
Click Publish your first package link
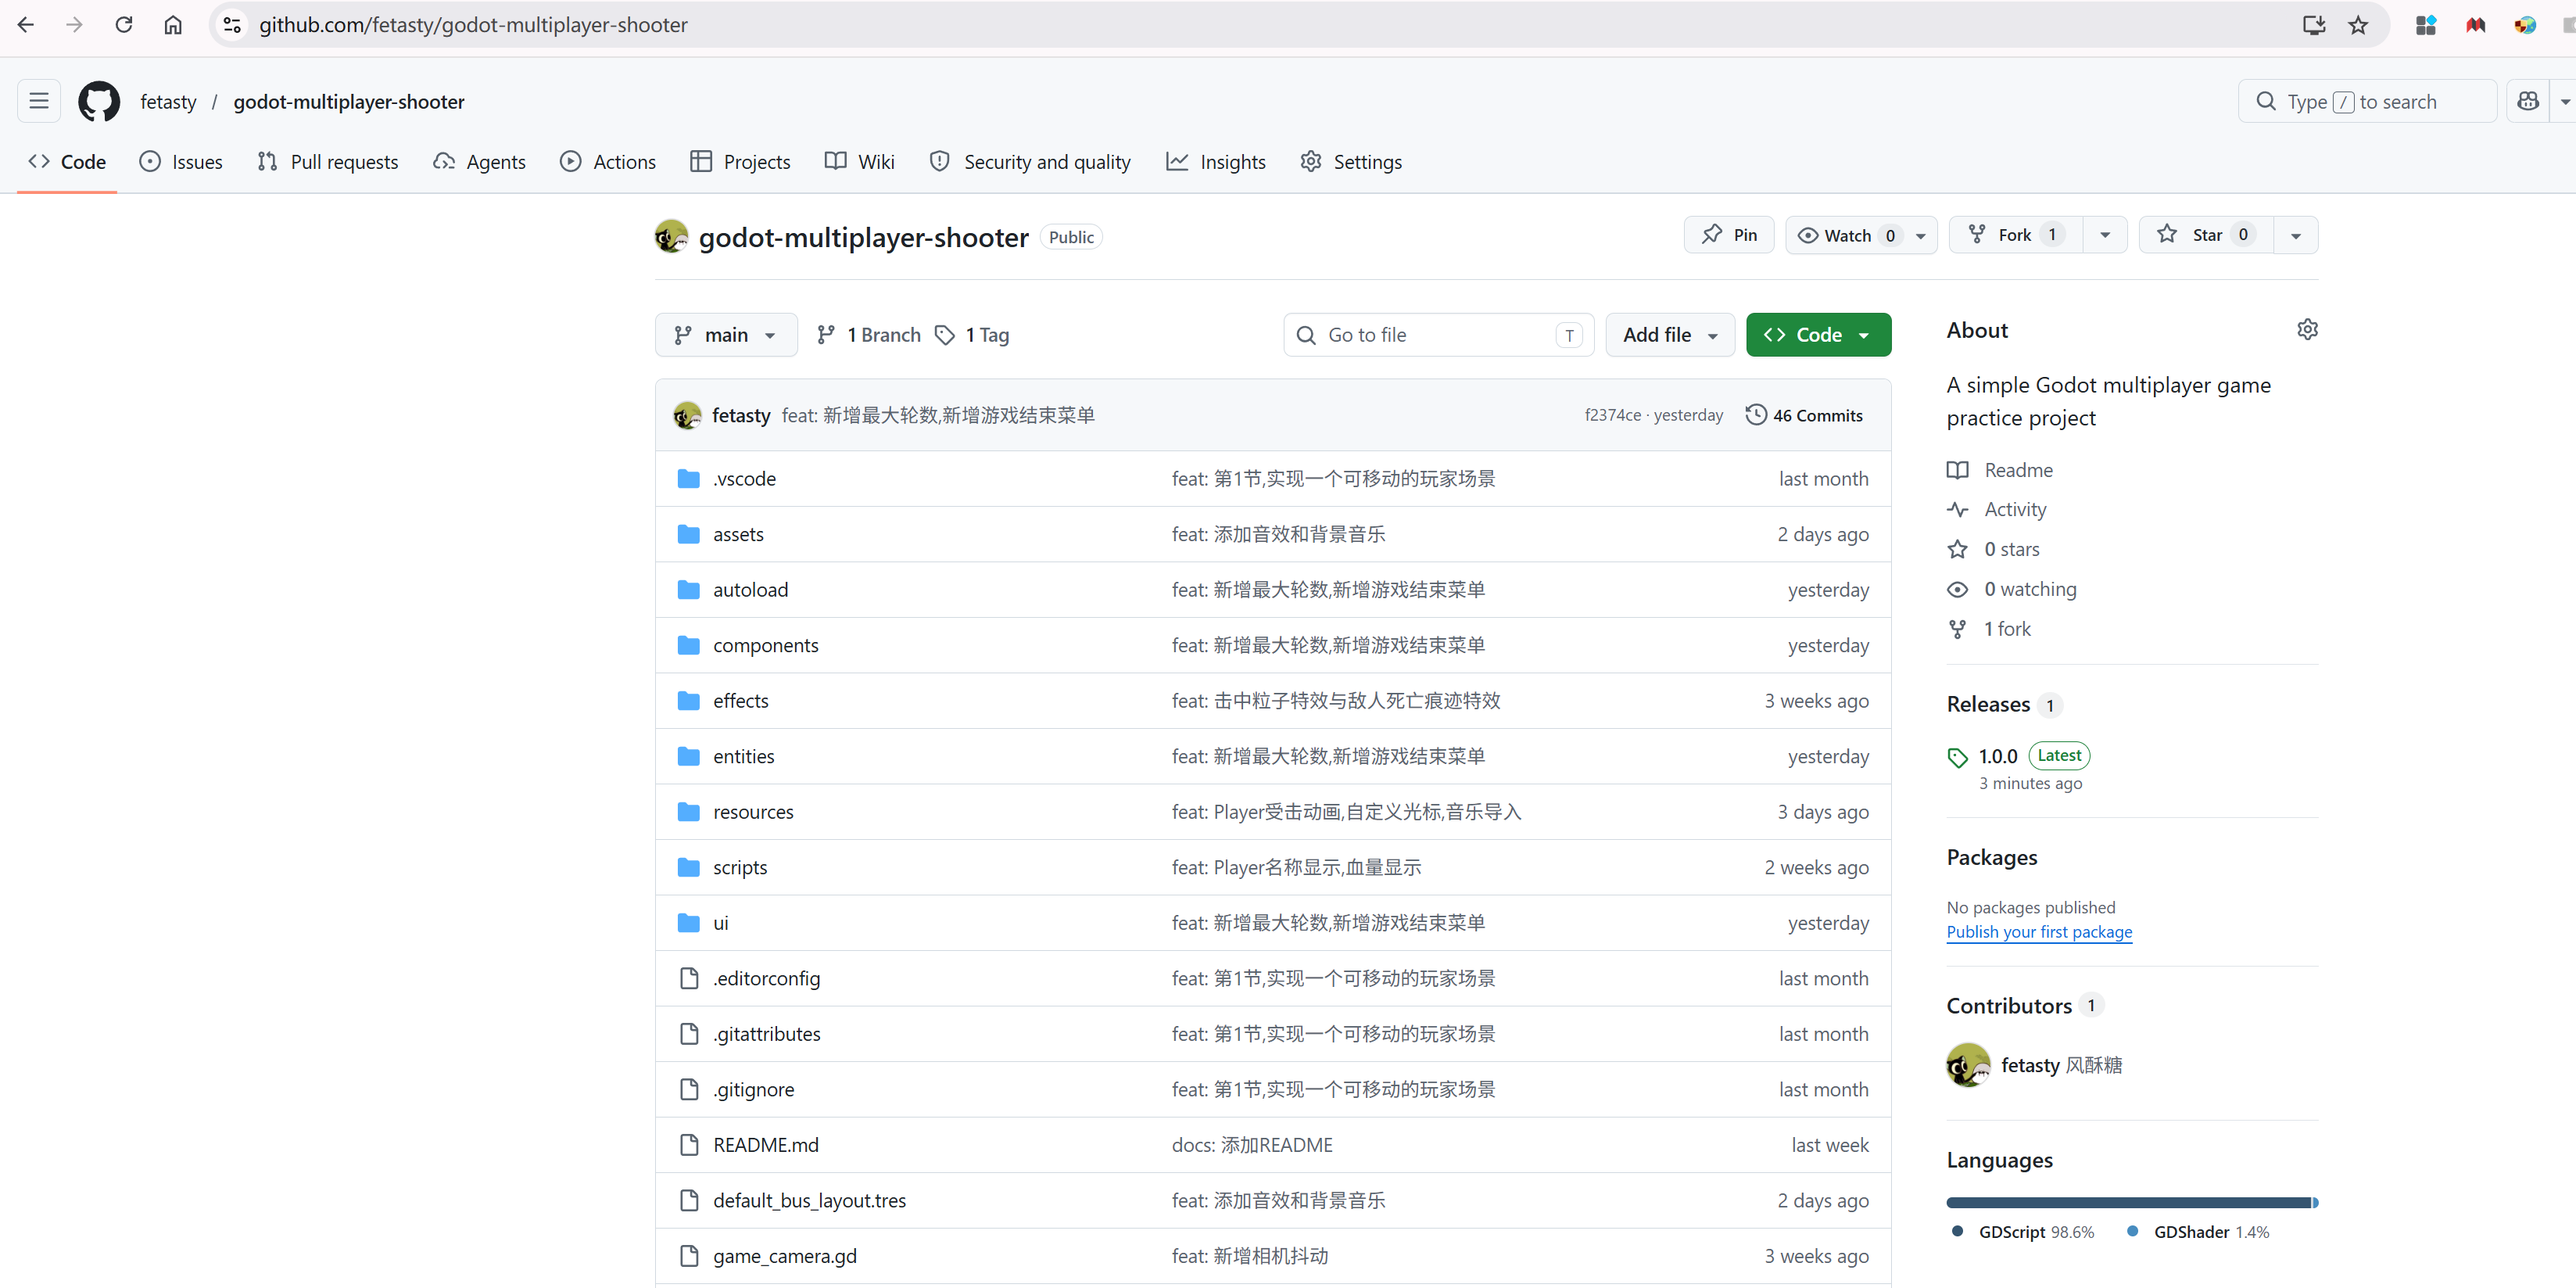pos(2038,931)
